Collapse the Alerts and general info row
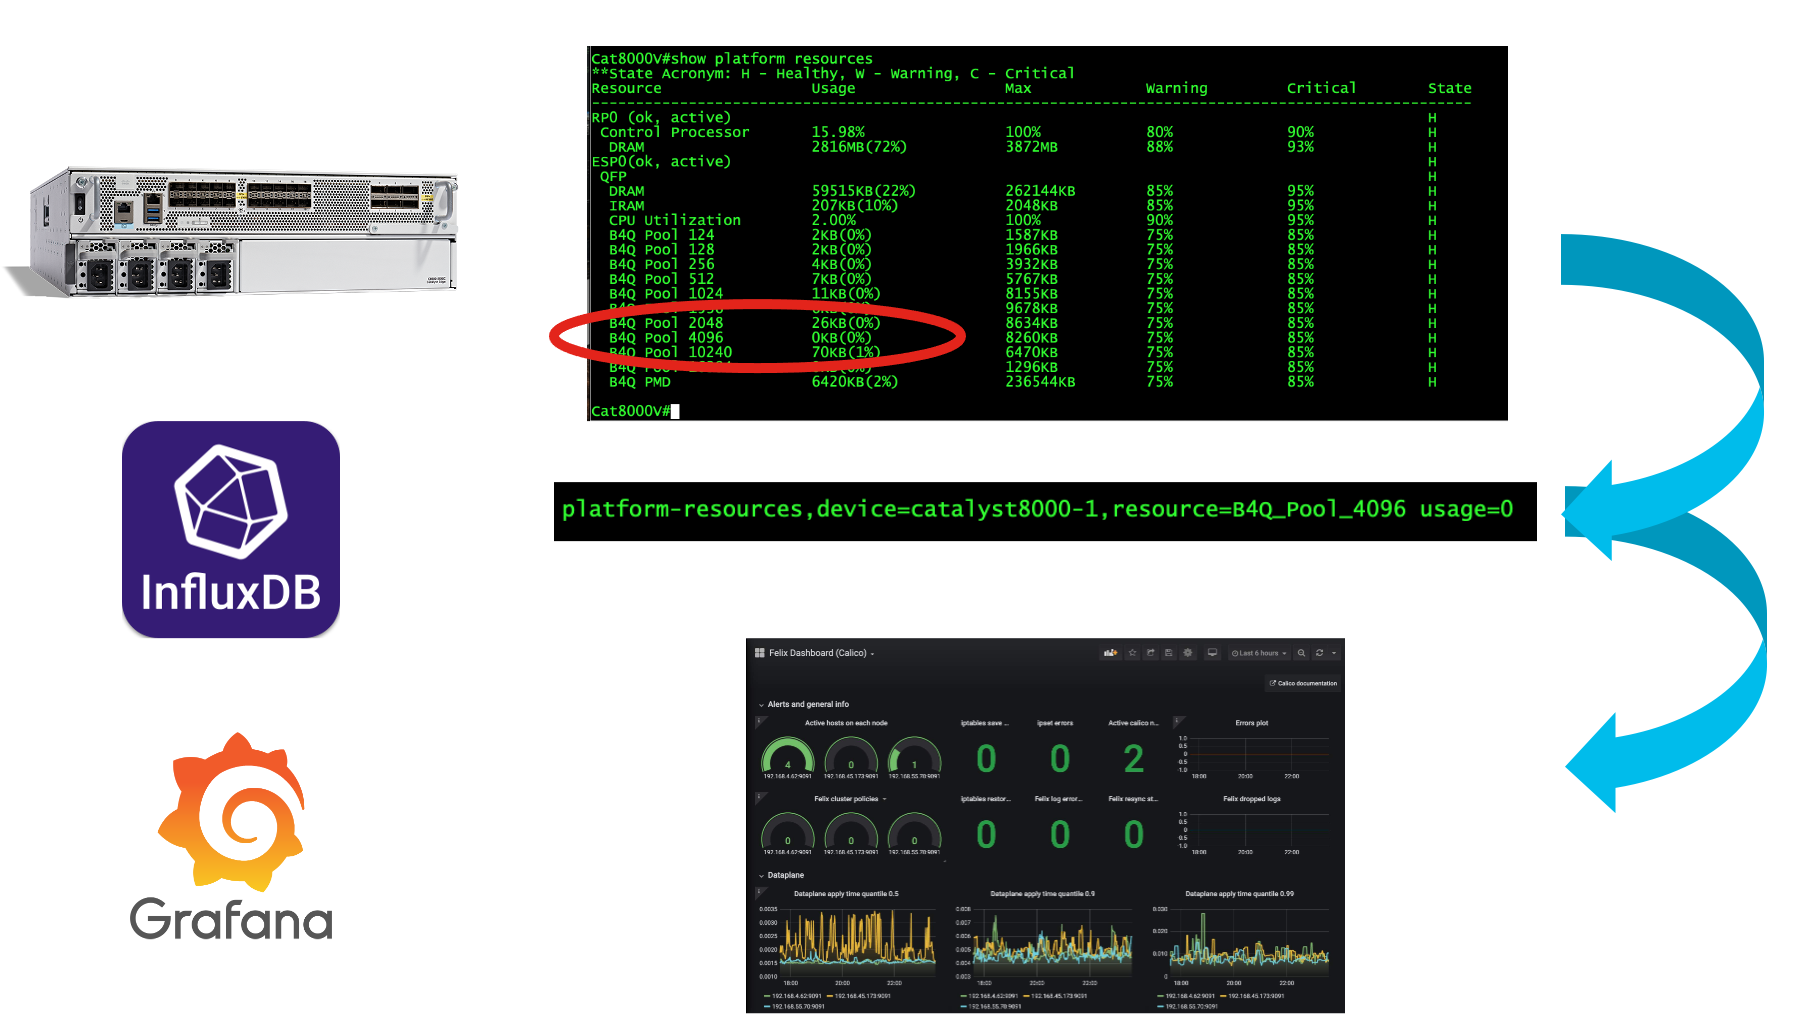This screenshot has width=1820, height=1024. 803,704
